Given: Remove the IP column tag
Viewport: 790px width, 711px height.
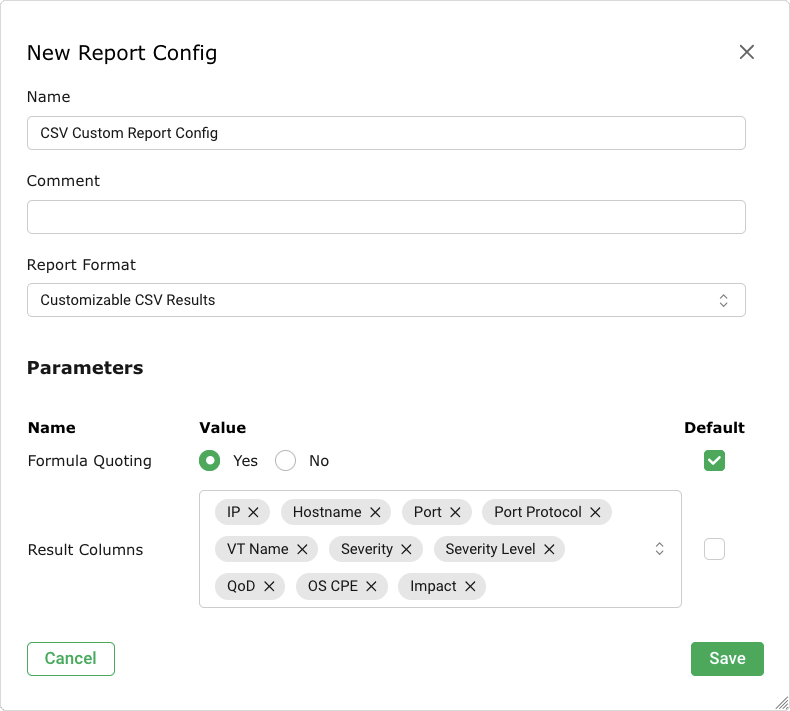Looking at the screenshot, I should [253, 512].
